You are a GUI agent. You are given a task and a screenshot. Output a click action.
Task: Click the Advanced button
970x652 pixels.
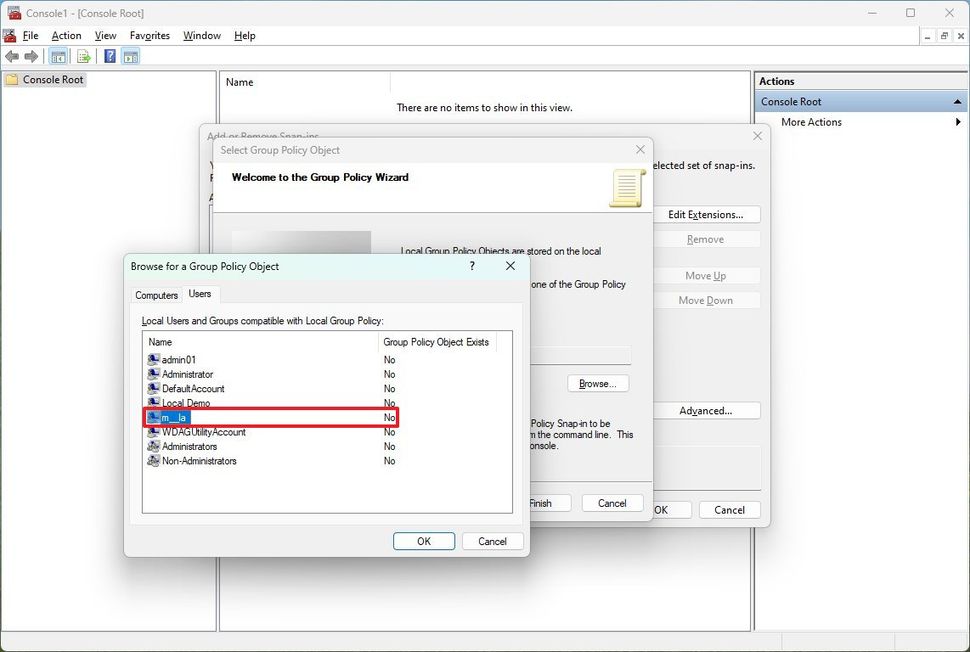(707, 410)
